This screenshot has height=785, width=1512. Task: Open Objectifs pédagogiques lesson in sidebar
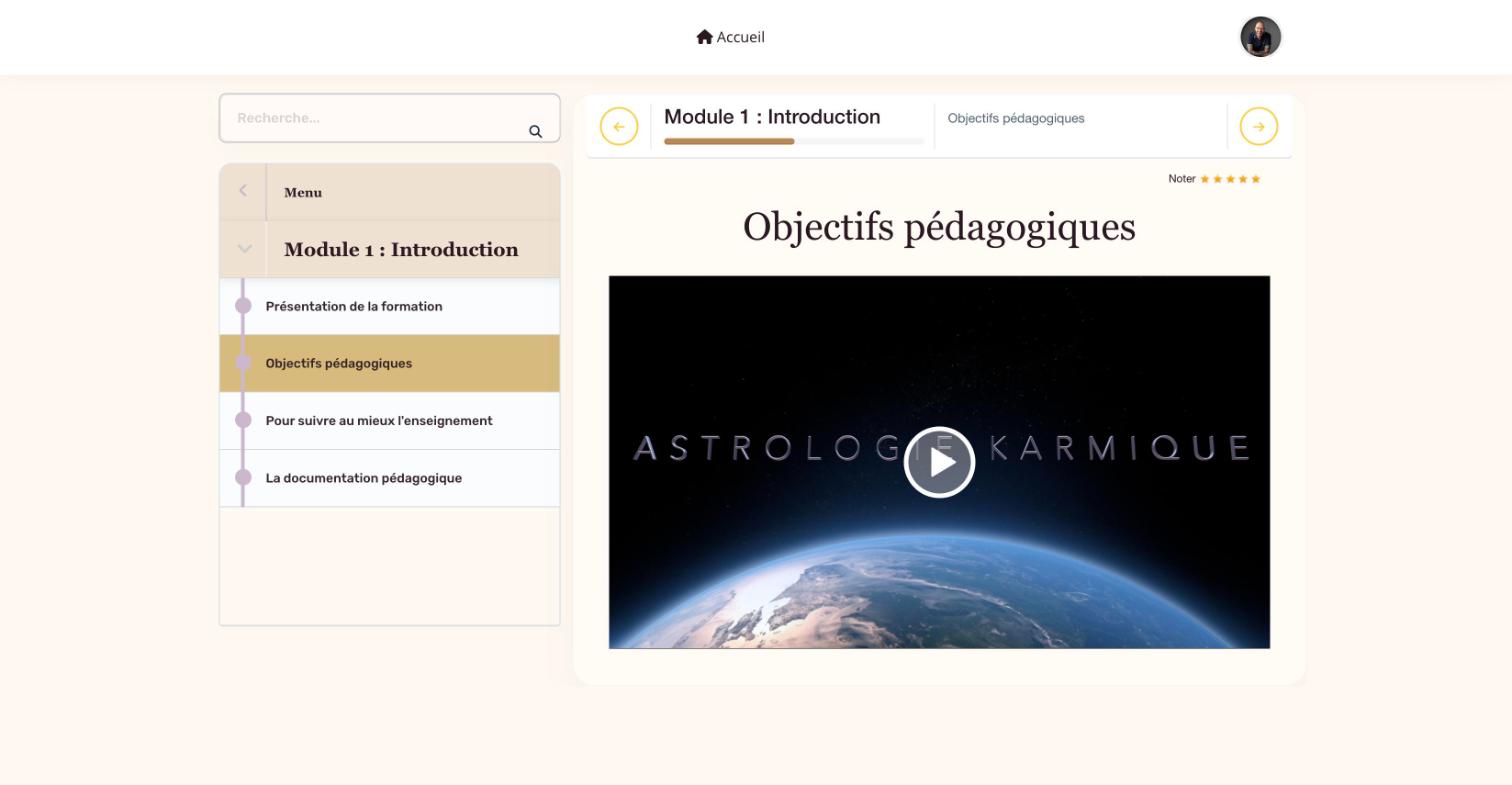tap(390, 363)
